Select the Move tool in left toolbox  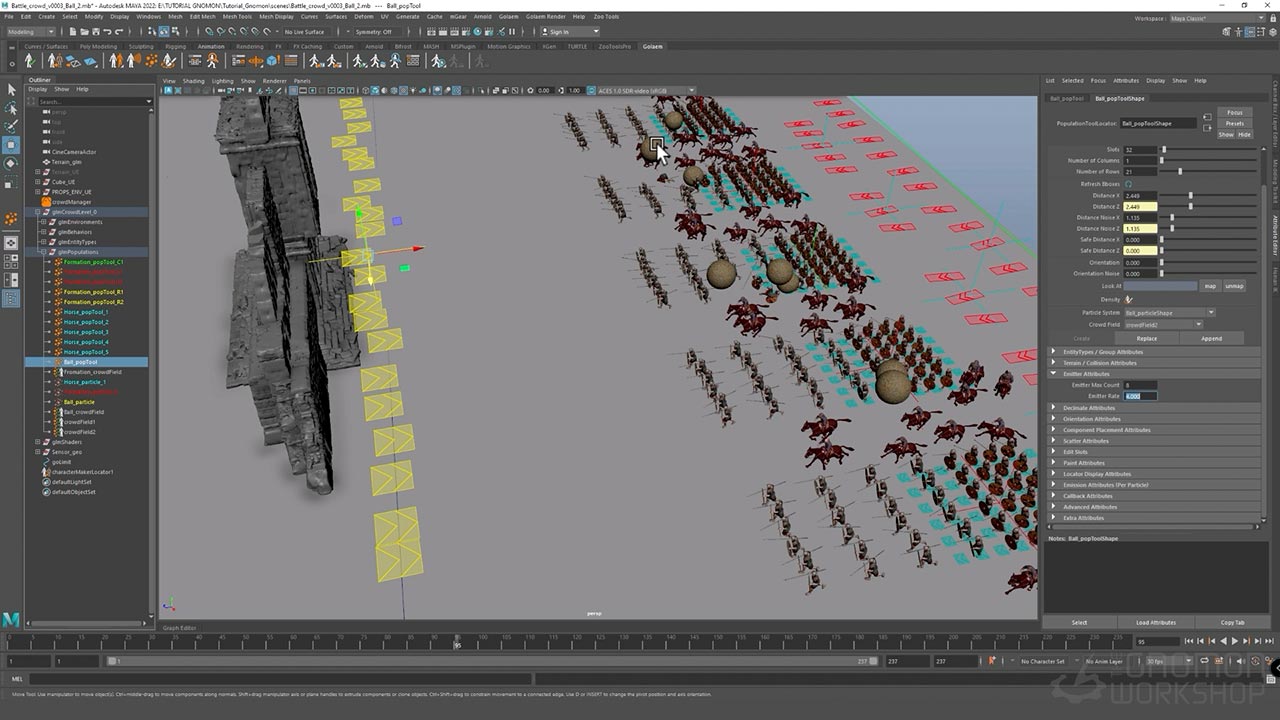tap(11, 144)
